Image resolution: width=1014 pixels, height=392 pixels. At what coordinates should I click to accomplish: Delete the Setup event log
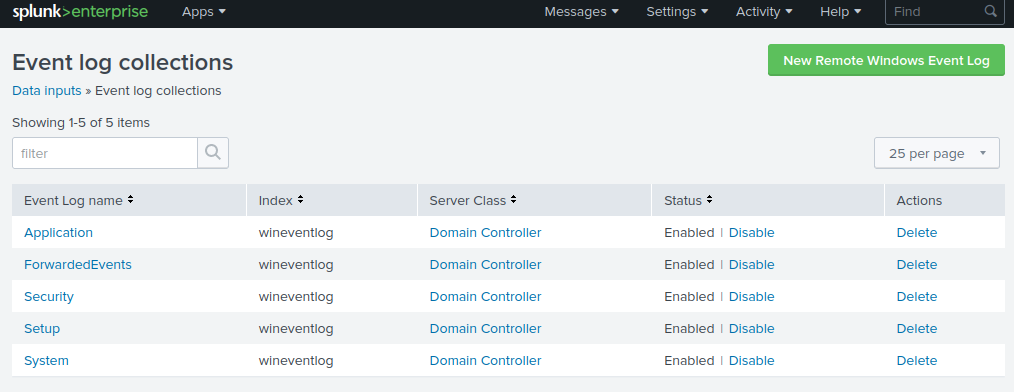tap(916, 329)
